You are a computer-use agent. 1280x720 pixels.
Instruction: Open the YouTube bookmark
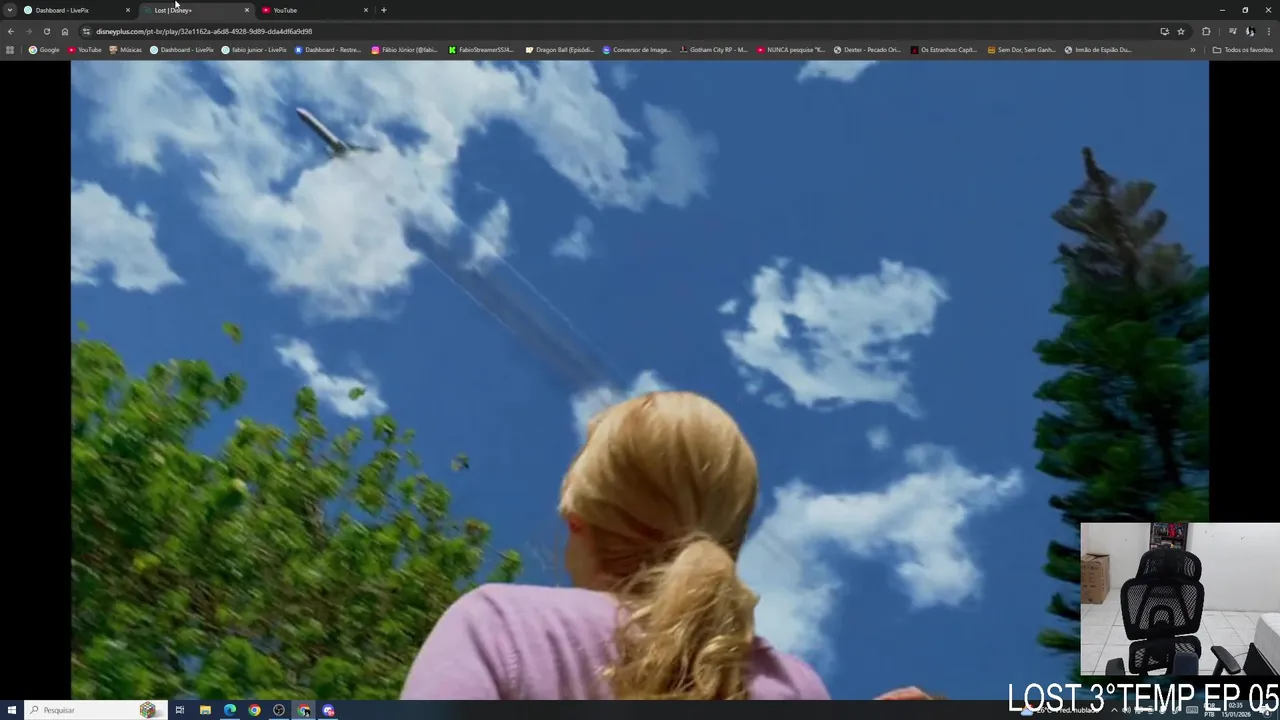85,49
